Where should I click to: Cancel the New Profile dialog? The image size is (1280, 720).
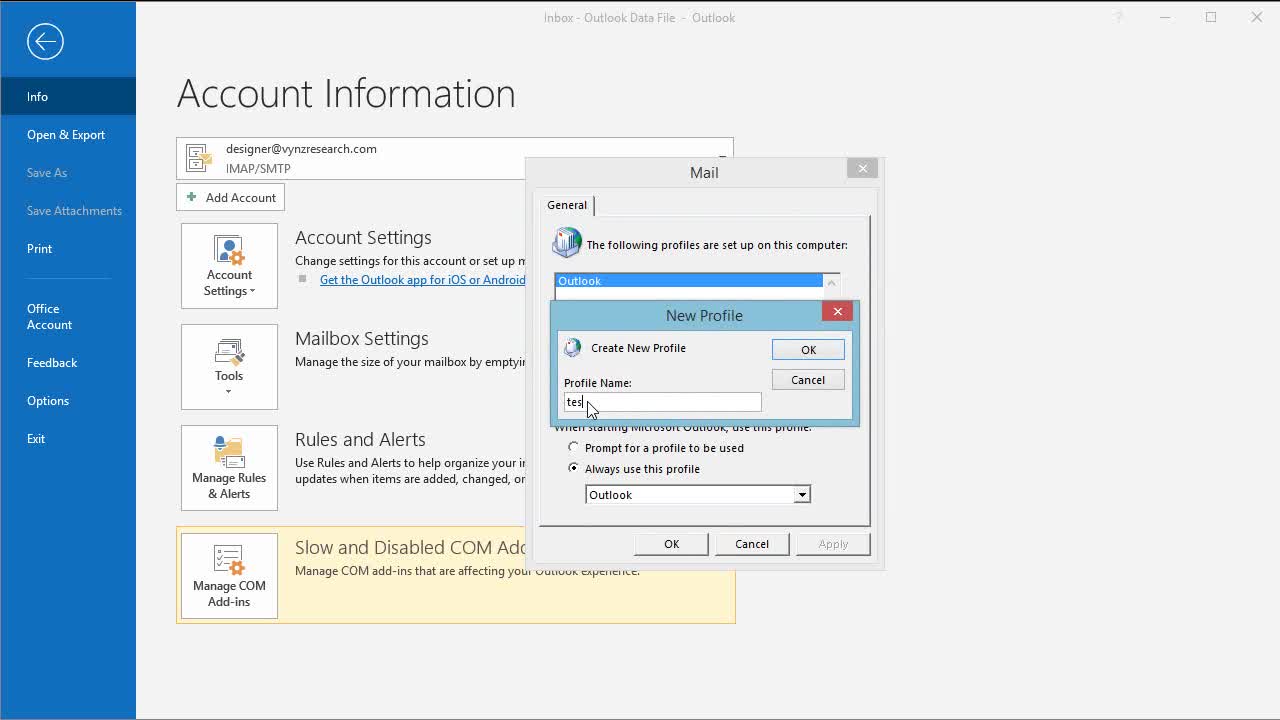coord(808,380)
